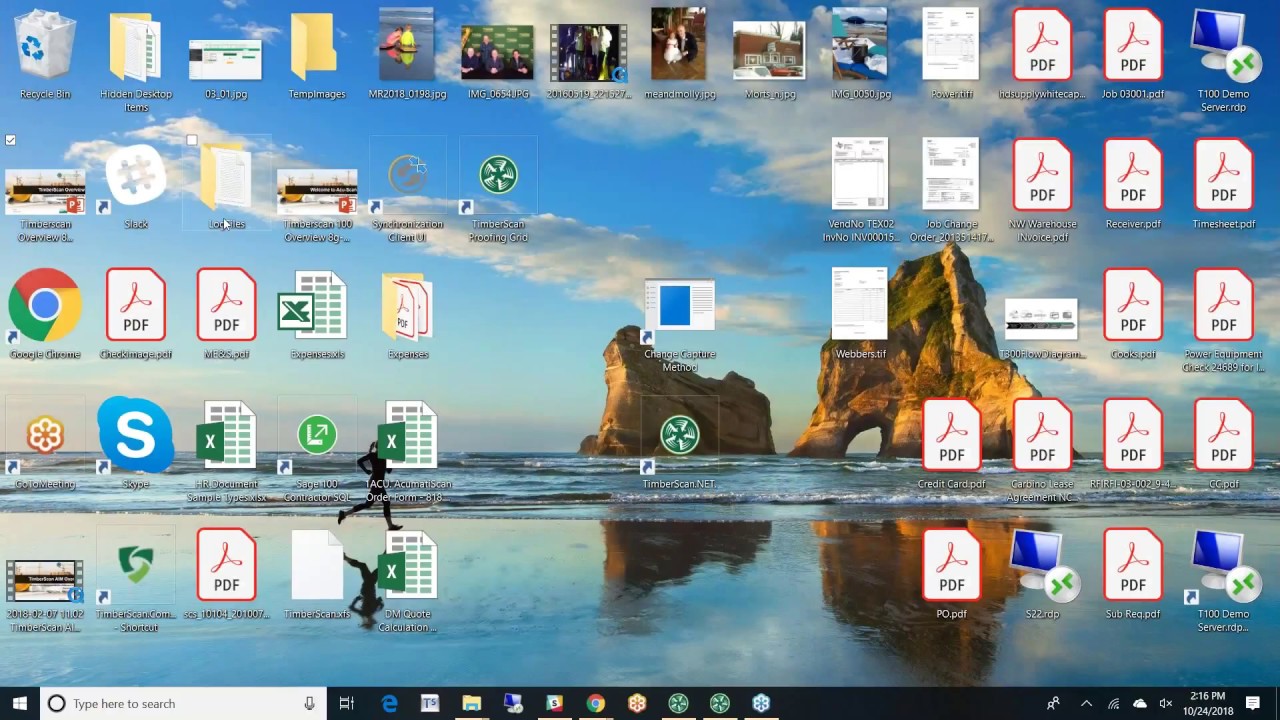Select the Timesheet.pdf file
This screenshot has height=720, width=1280.
pos(1224,185)
